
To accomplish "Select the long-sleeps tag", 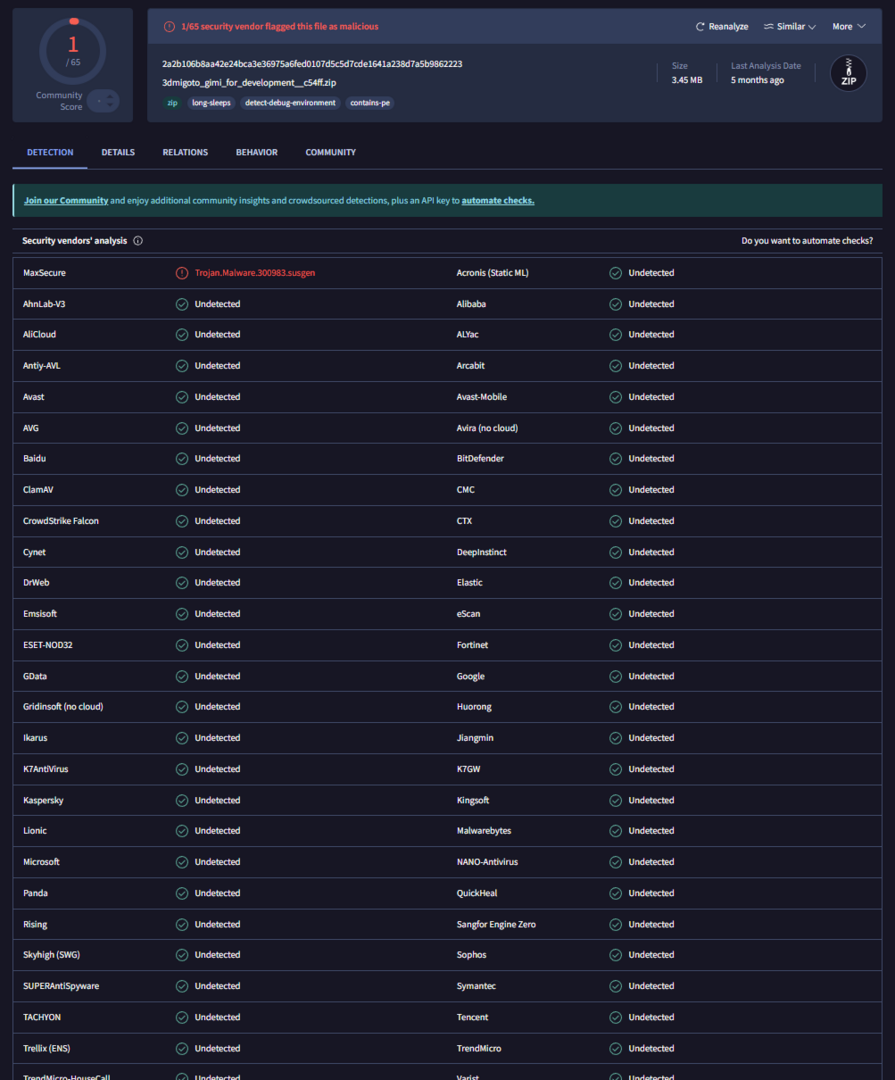I will point(212,103).
